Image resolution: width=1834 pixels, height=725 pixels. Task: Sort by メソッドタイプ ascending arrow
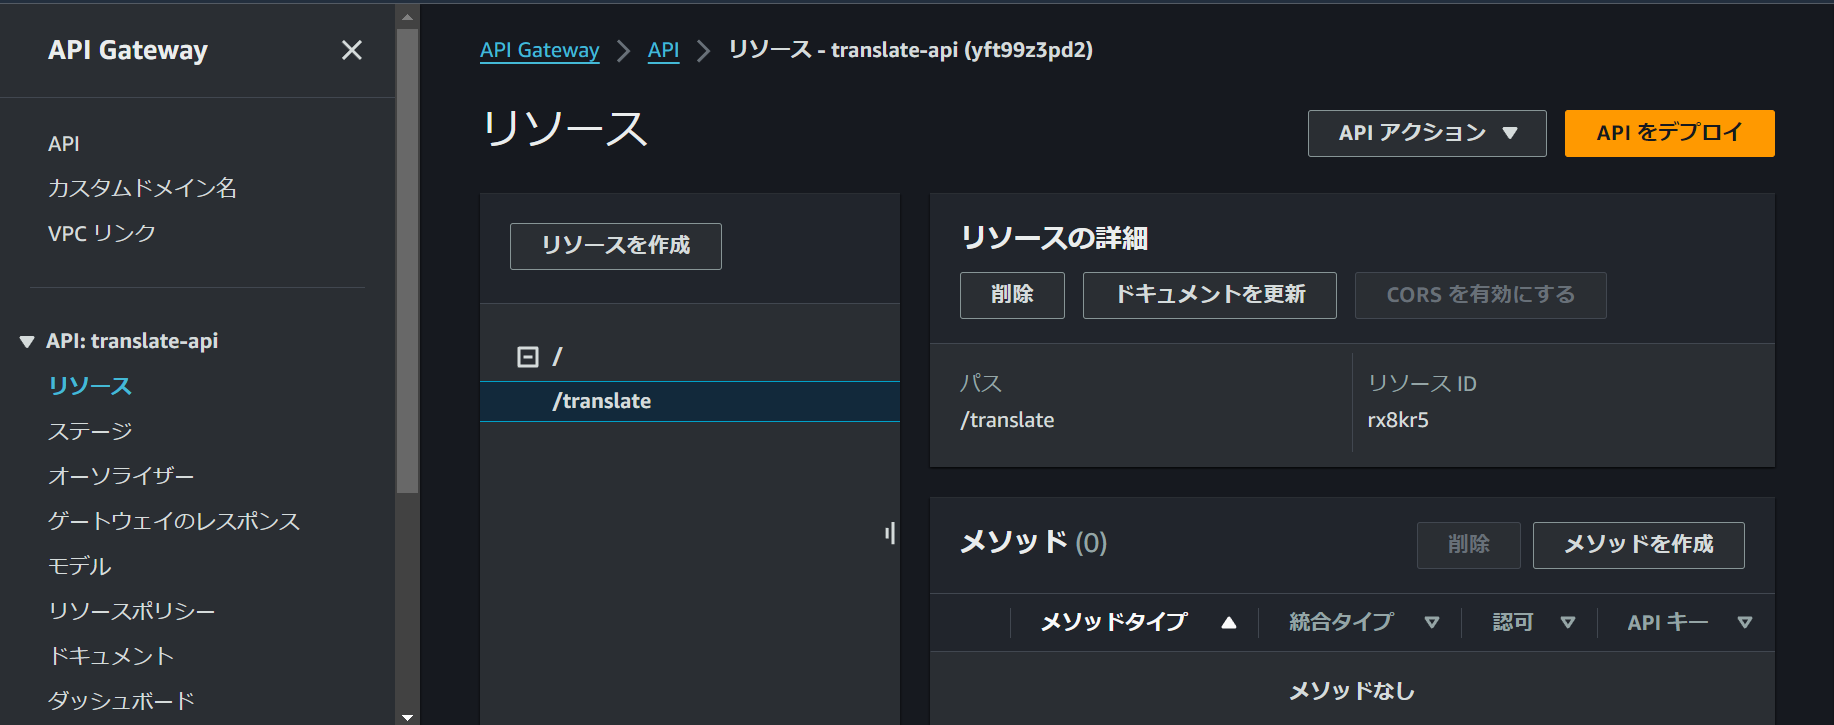[x=1229, y=623]
